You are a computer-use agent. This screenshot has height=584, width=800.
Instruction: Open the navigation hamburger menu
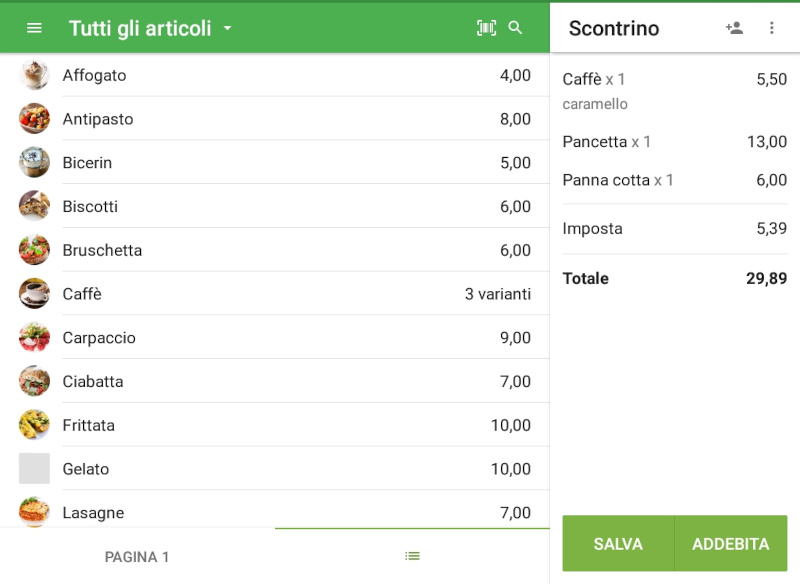[34, 28]
